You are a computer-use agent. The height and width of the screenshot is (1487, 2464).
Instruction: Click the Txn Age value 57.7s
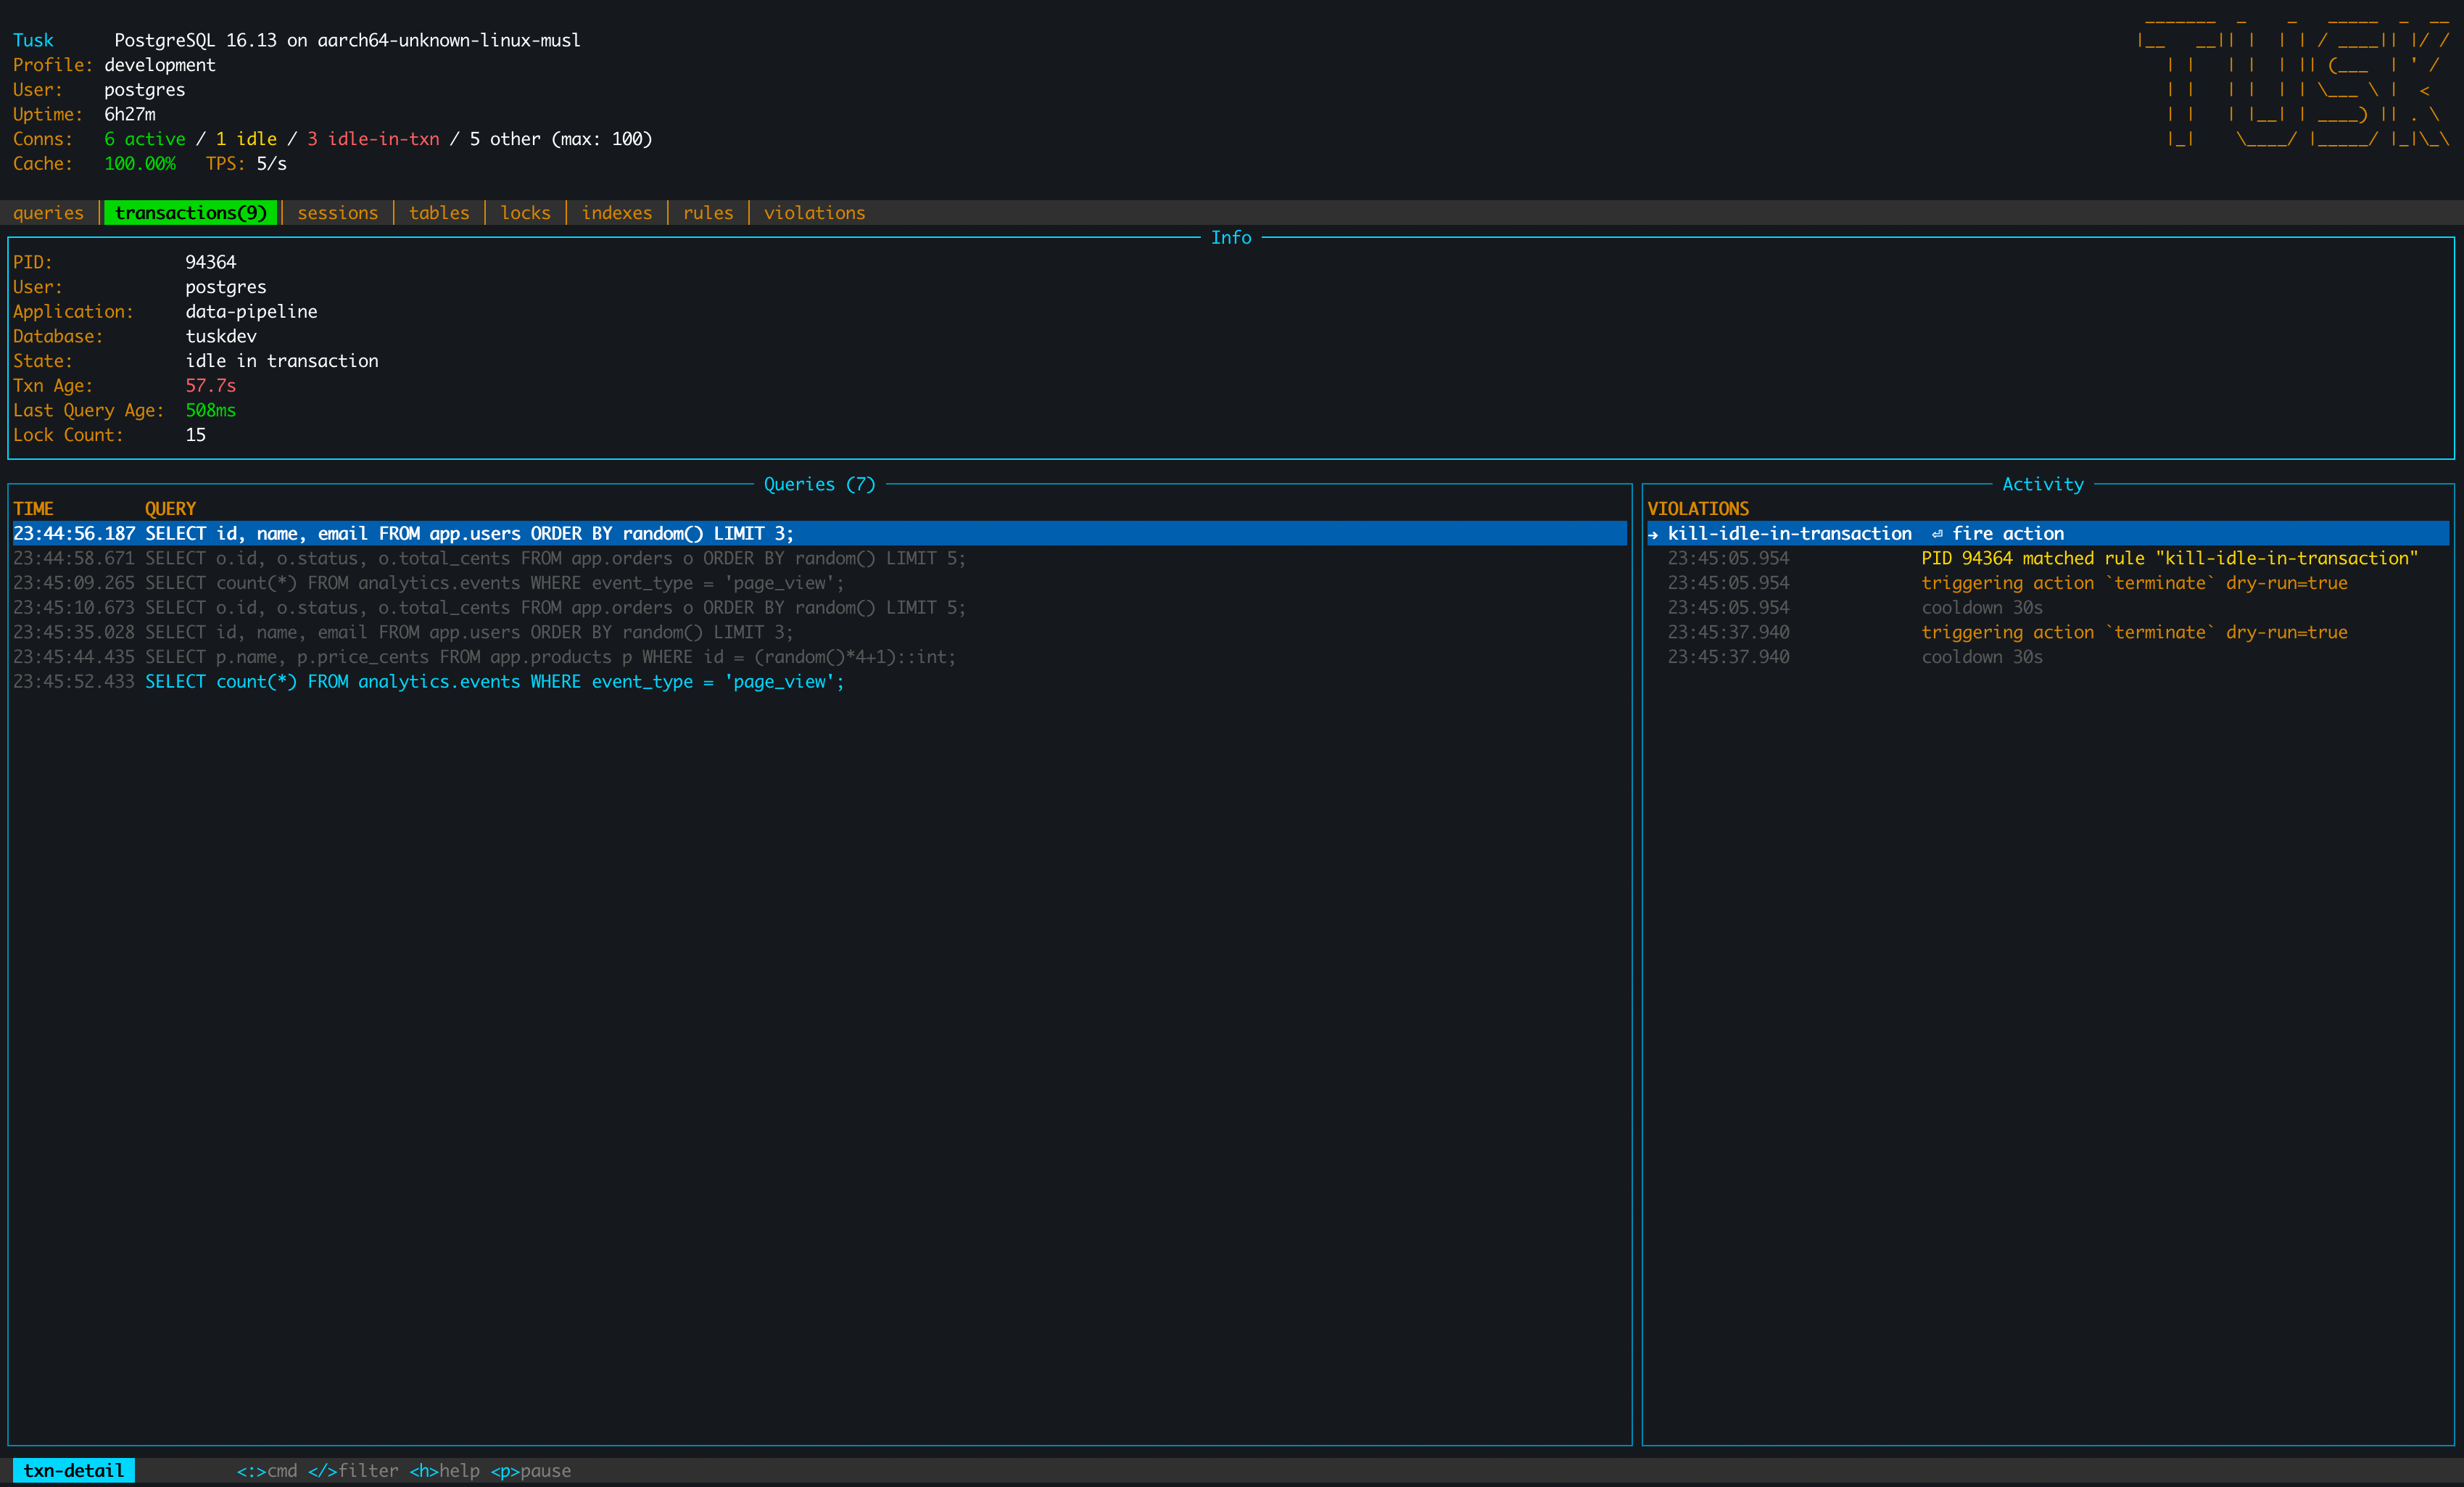(x=211, y=386)
